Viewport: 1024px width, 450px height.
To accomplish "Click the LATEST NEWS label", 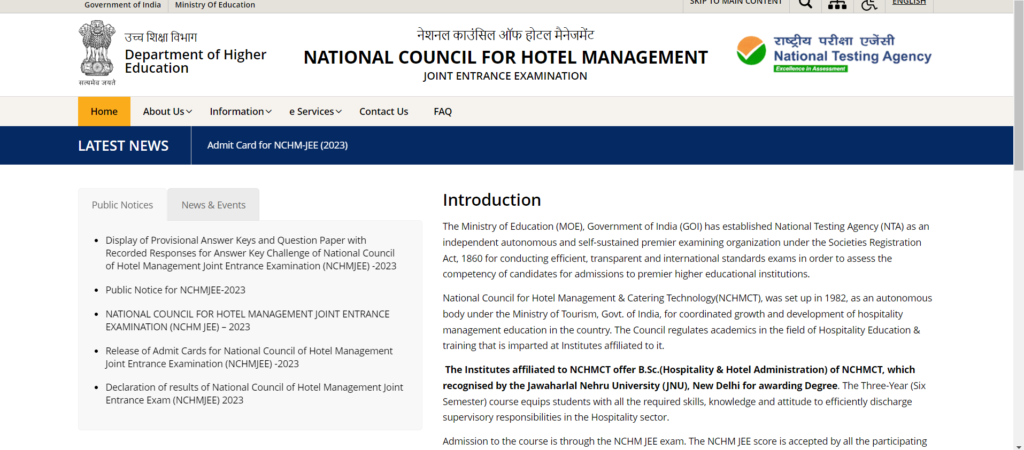I will click(123, 146).
